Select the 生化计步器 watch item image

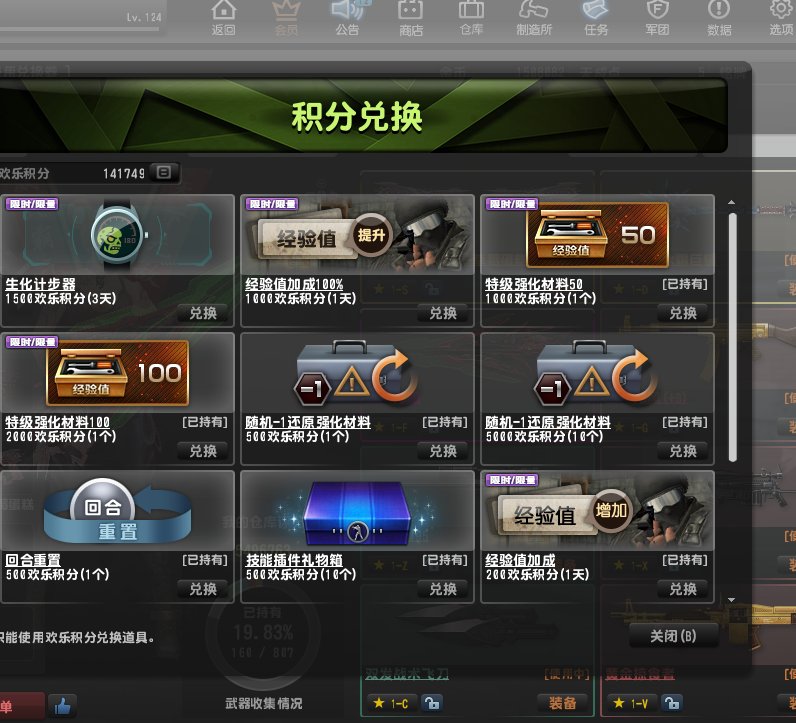[118, 235]
